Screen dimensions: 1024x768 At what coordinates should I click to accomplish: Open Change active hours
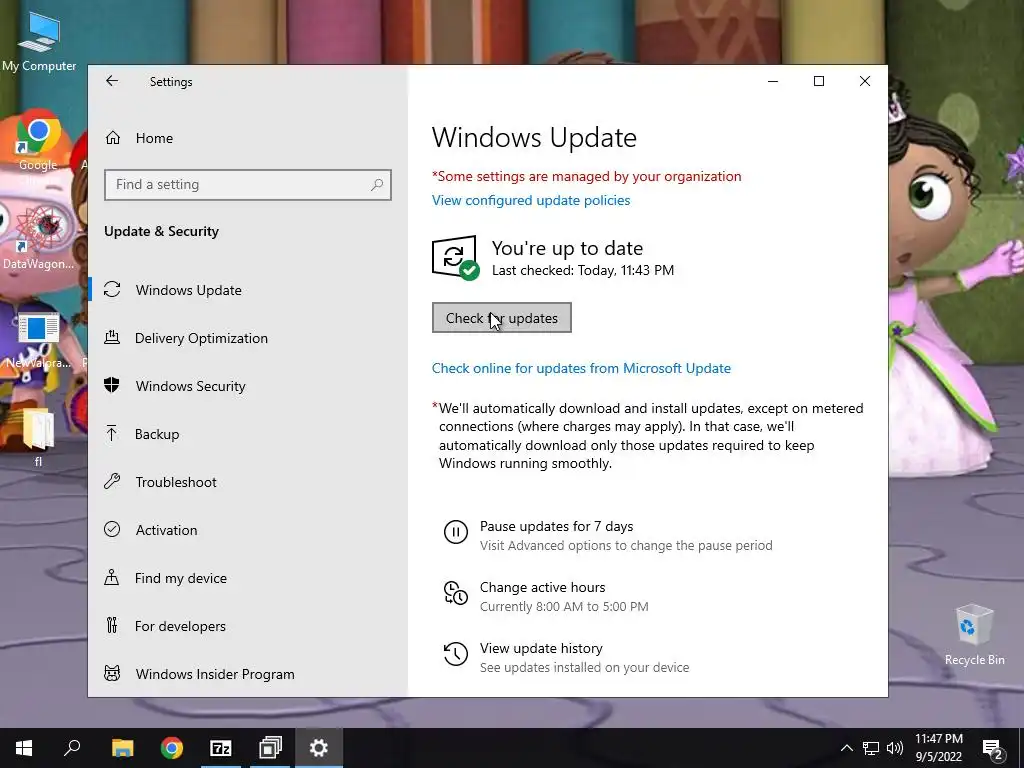pyautogui.click(x=543, y=587)
